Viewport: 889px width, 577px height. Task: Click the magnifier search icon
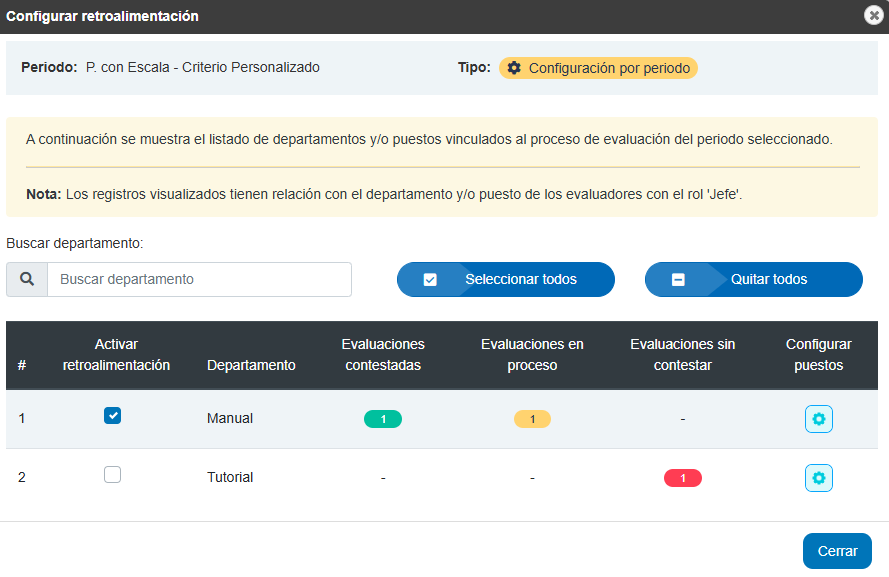pos(27,279)
